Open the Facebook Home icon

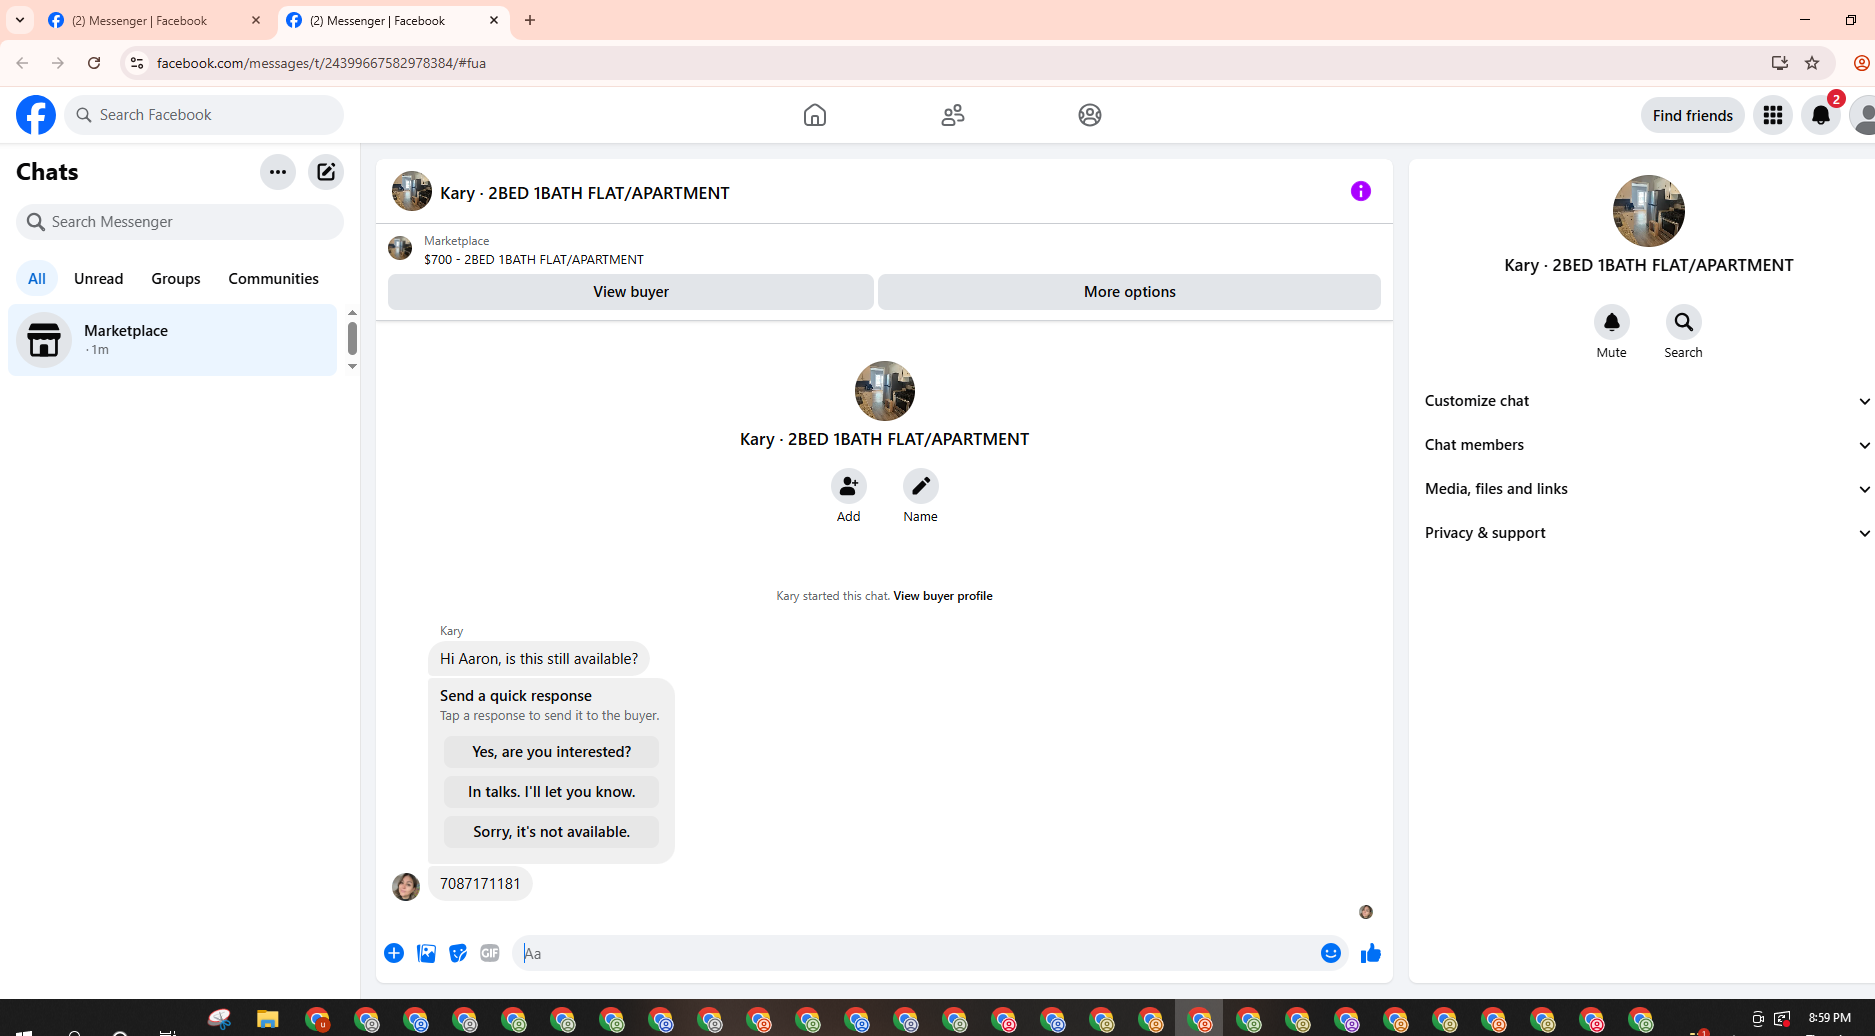coord(815,115)
